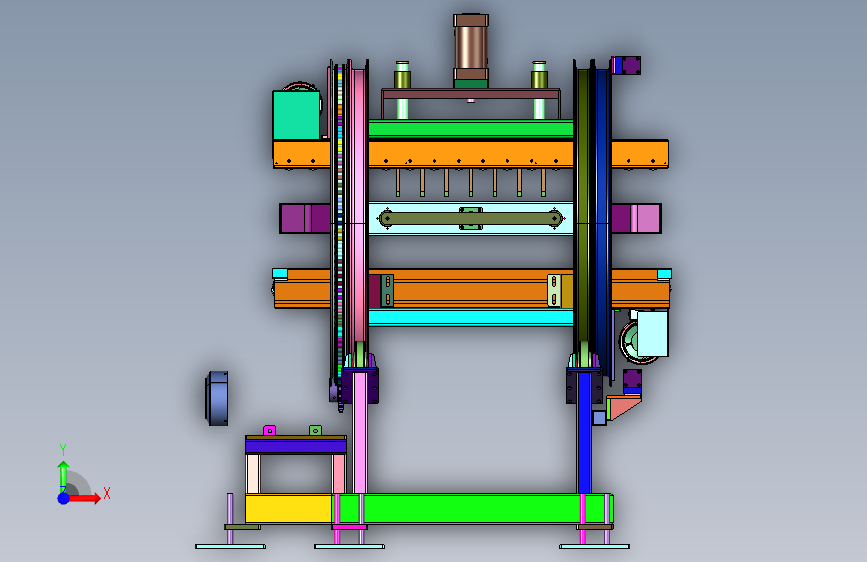Pick the detached blue-gray cylindrical part
The image size is (867, 562).
pyautogui.click(x=217, y=398)
